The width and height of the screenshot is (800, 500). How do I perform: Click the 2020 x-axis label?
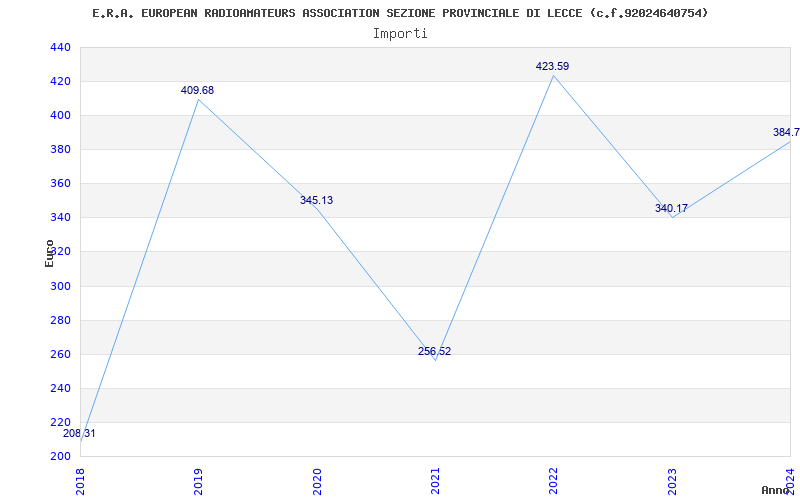click(317, 481)
